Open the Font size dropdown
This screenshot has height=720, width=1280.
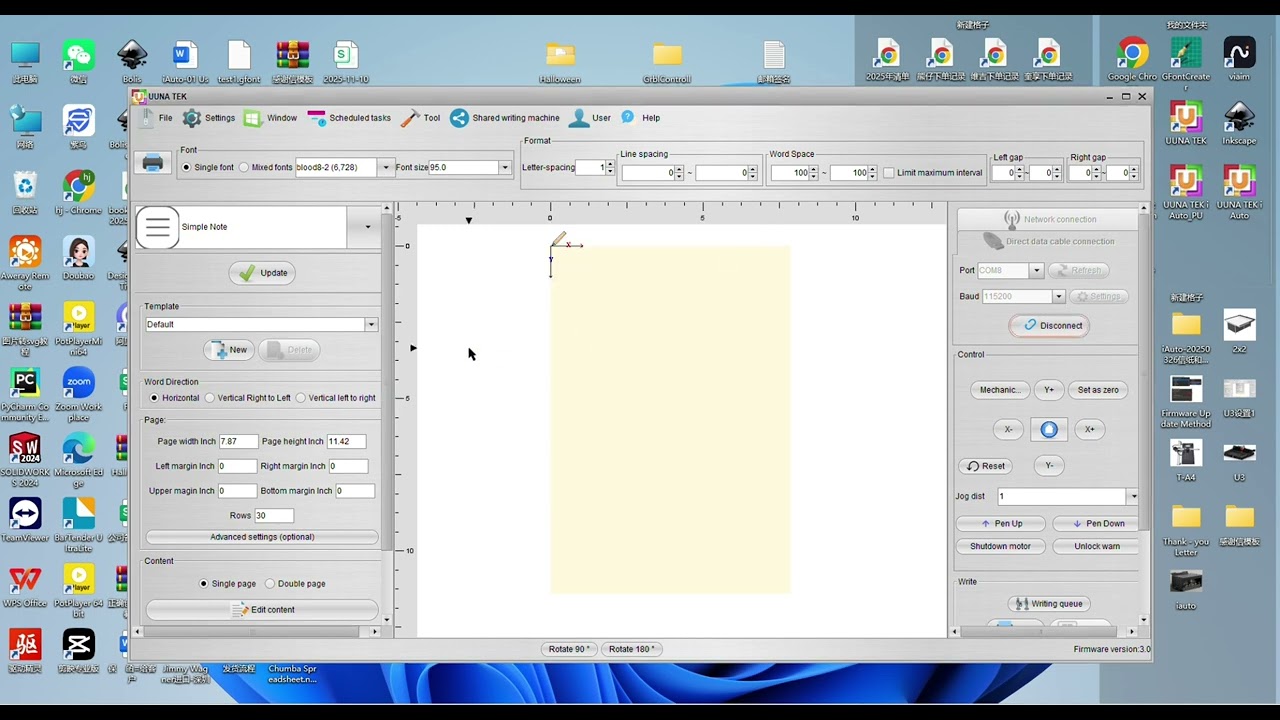(x=505, y=168)
